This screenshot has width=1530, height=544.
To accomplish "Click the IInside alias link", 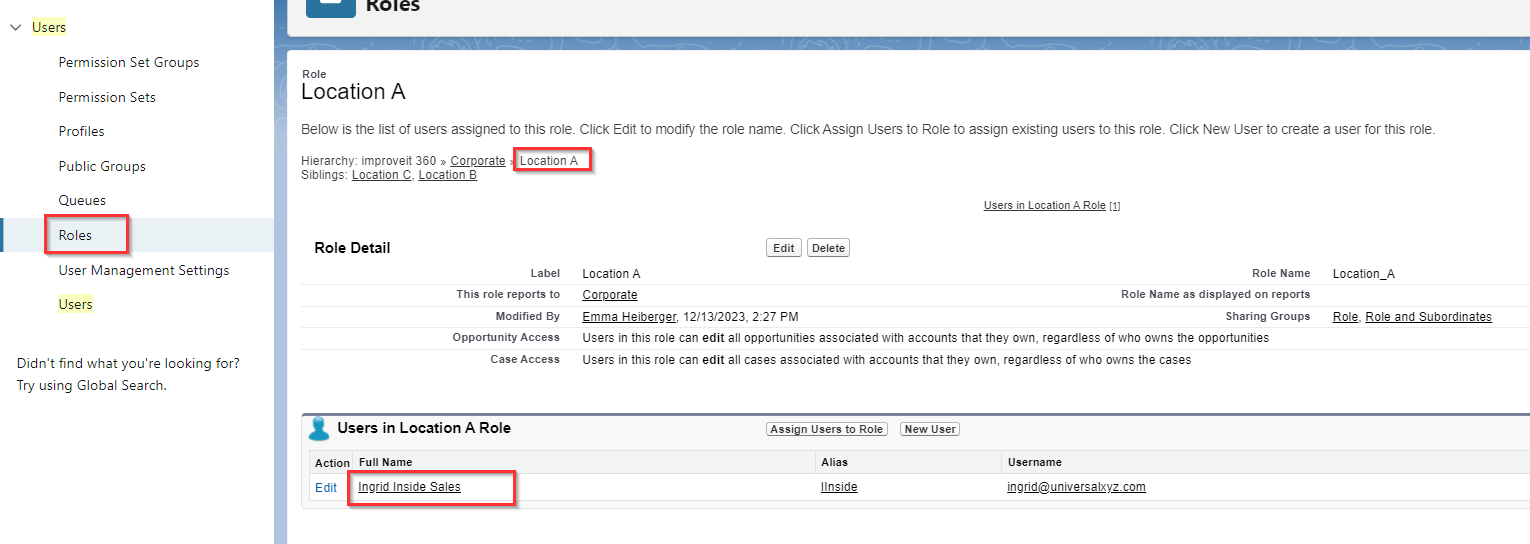I will coord(839,487).
